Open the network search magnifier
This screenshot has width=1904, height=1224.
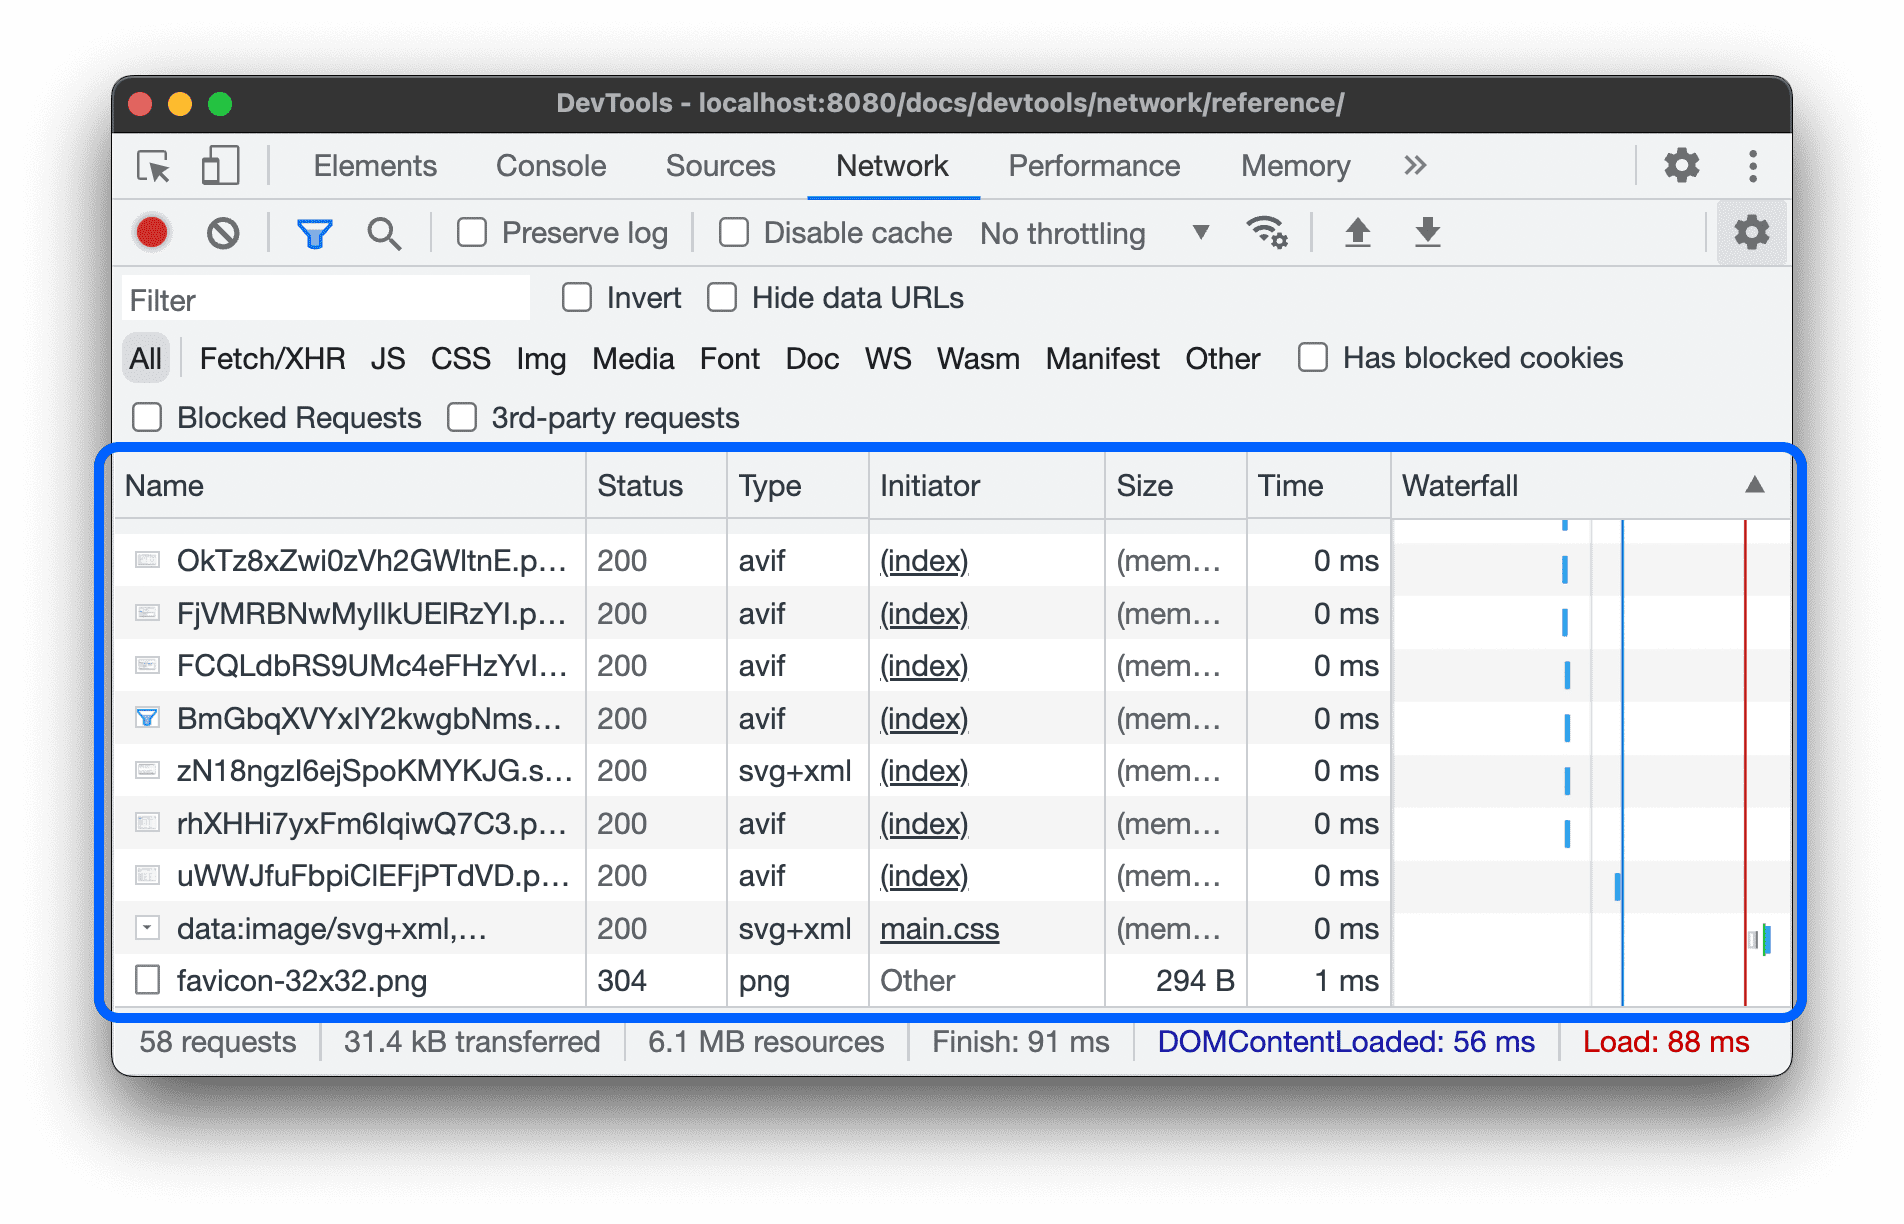pos(384,233)
